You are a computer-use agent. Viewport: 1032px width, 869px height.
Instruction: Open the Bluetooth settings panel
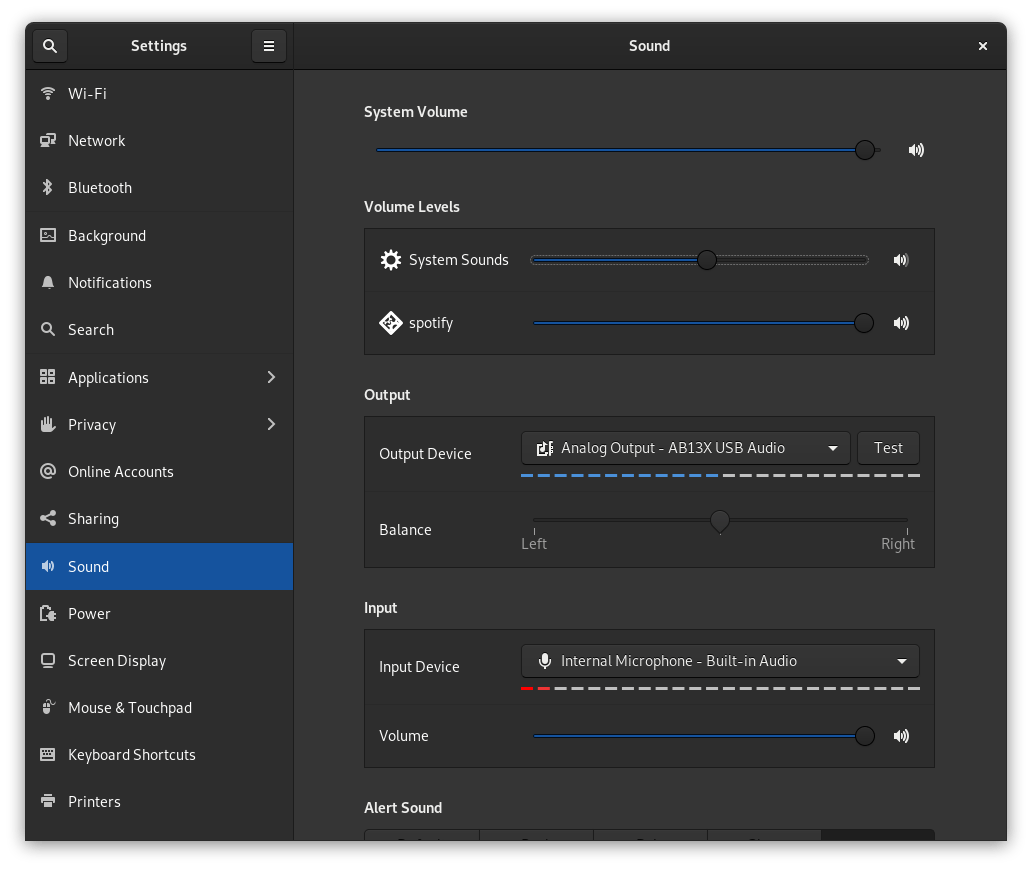point(100,188)
